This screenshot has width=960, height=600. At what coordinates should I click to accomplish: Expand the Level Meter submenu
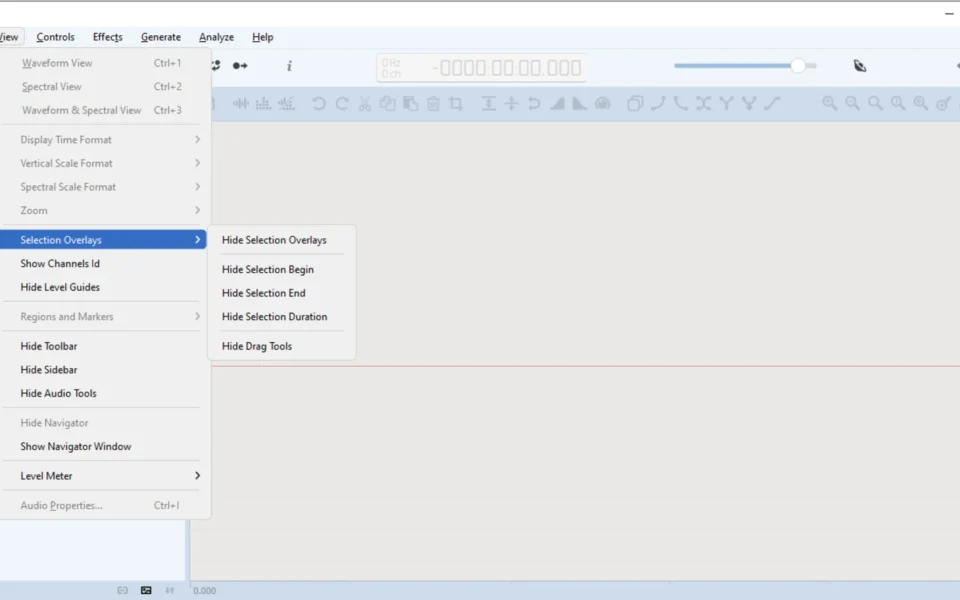103,476
